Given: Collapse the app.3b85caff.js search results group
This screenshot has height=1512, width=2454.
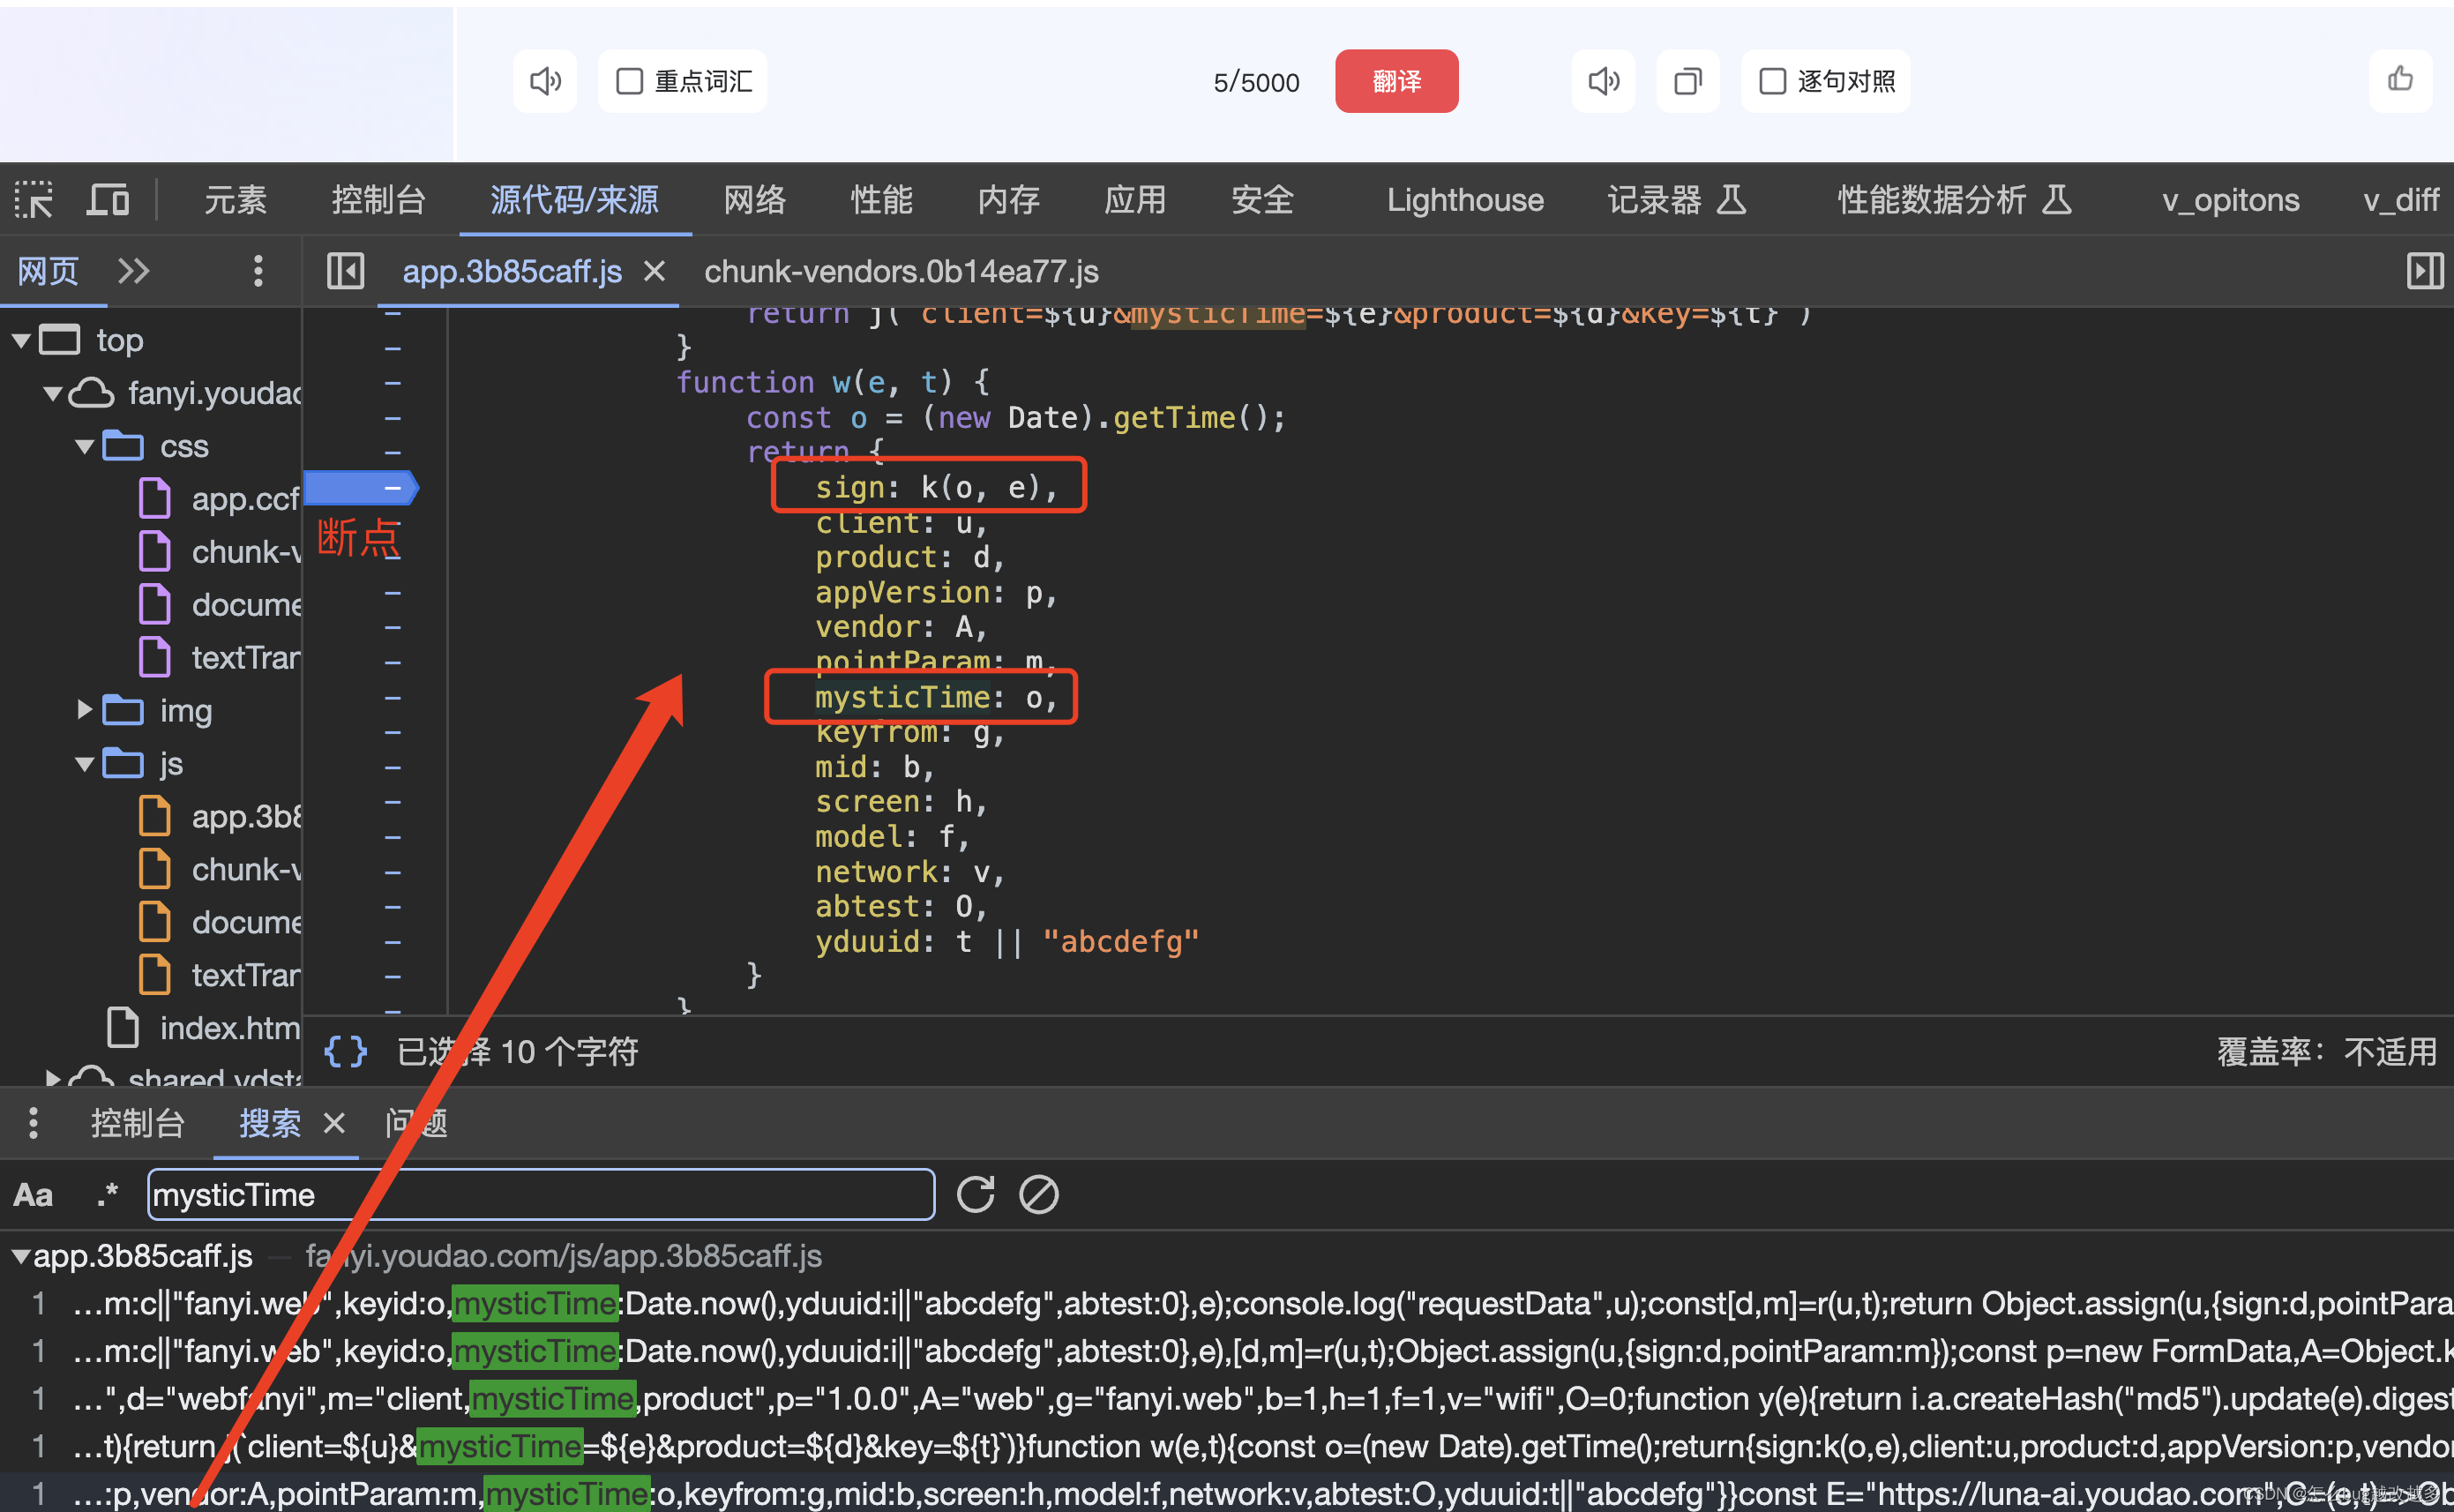Looking at the screenshot, I should click(x=19, y=1256).
